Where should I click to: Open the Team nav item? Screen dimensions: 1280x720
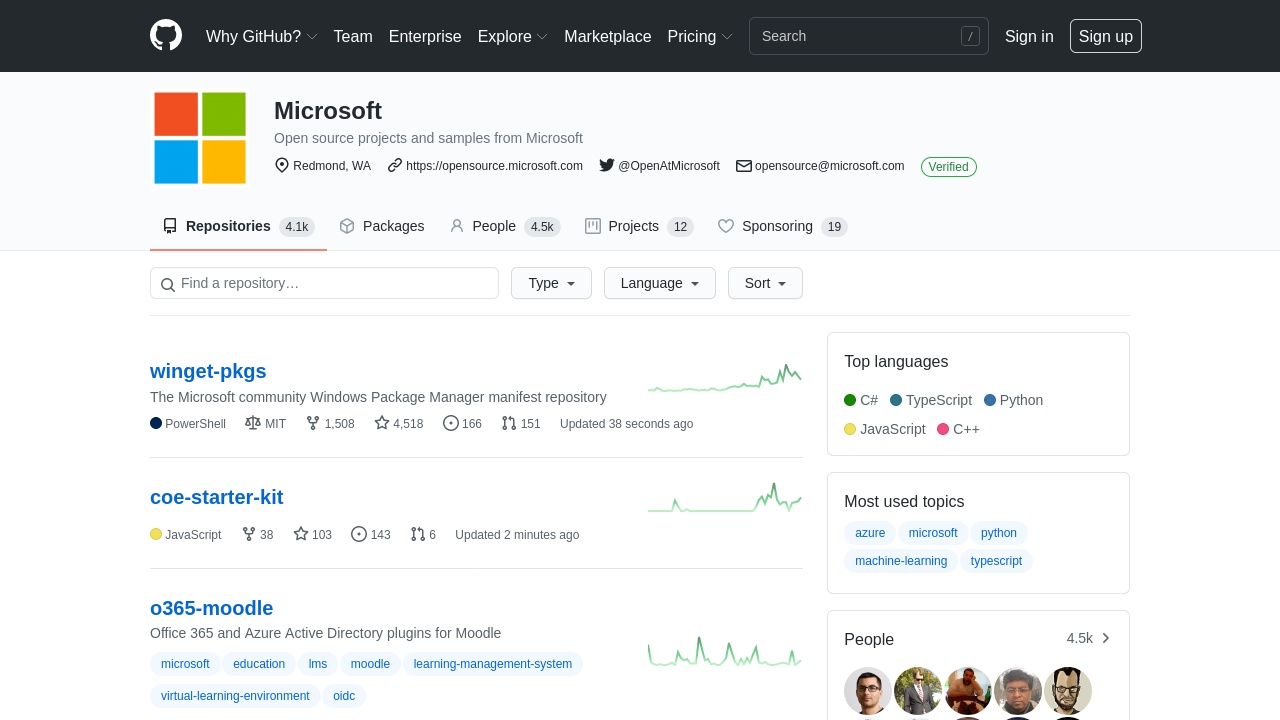(353, 36)
